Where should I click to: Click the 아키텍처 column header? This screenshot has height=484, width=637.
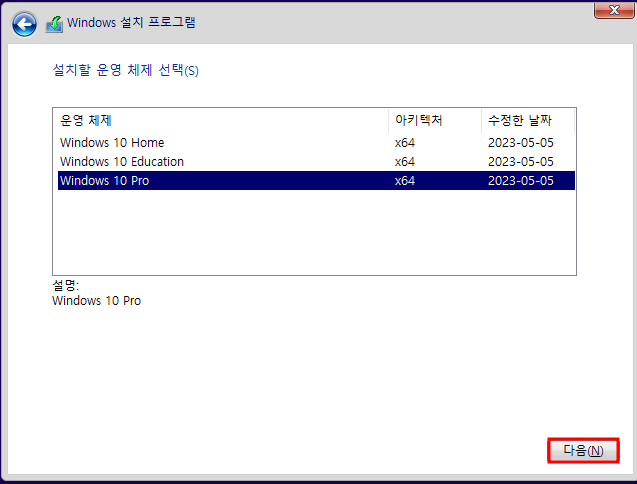click(x=435, y=120)
